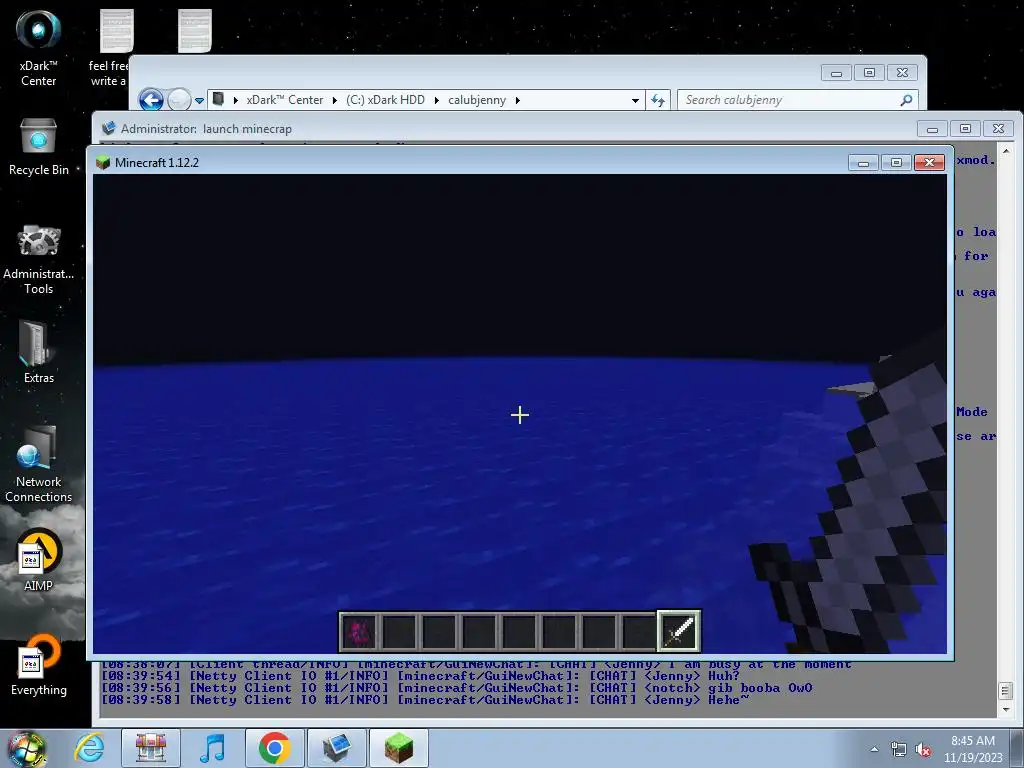Viewport: 1024px width, 768px height.
Task: Select the sword in the last hotbar slot
Action: tap(679, 631)
